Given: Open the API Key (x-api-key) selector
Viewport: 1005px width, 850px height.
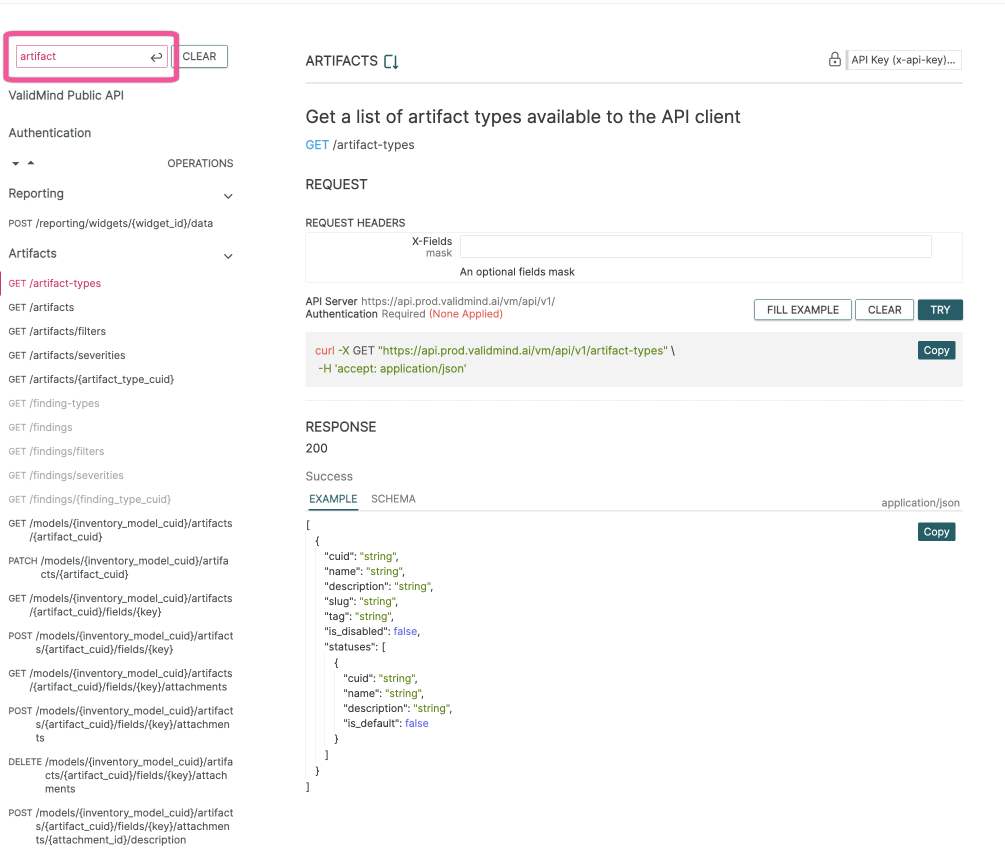Looking at the screenshot, I should click(904, 60).
